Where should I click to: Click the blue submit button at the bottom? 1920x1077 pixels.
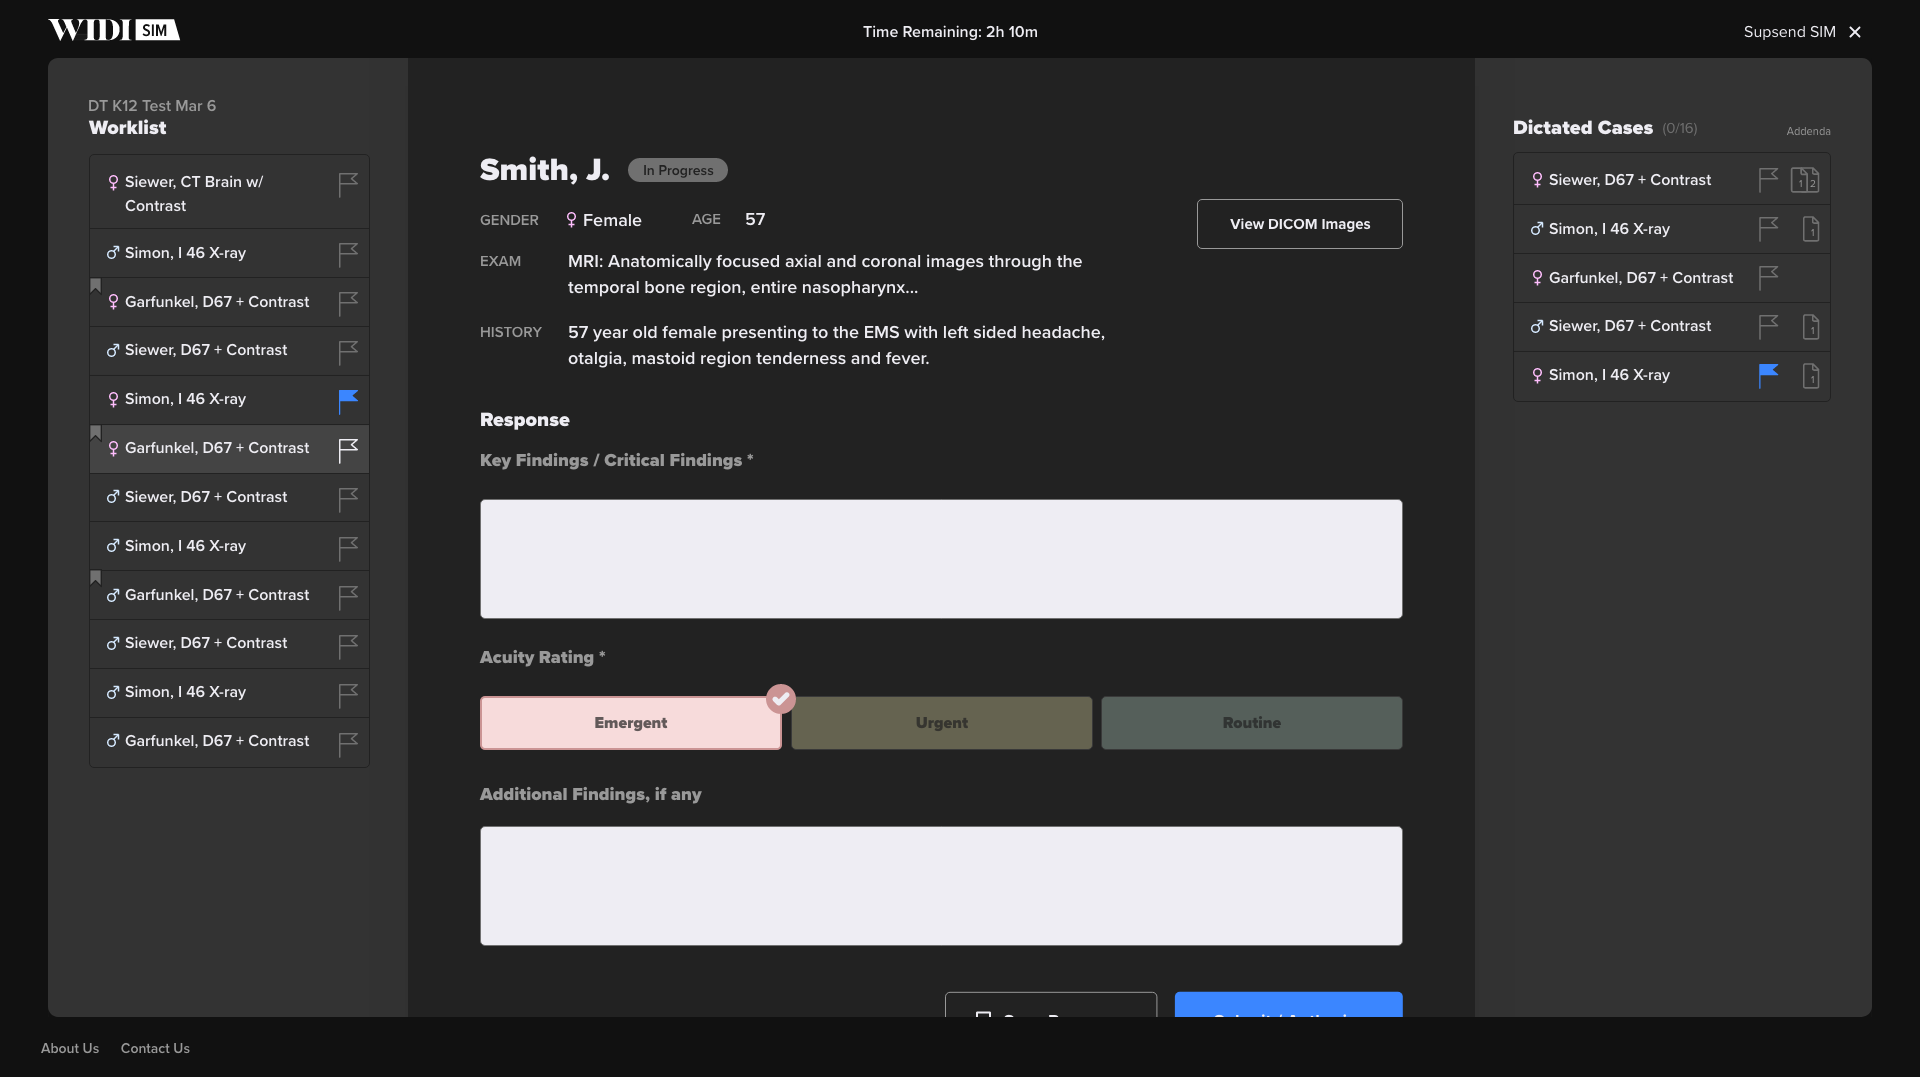[1287, 1006]
